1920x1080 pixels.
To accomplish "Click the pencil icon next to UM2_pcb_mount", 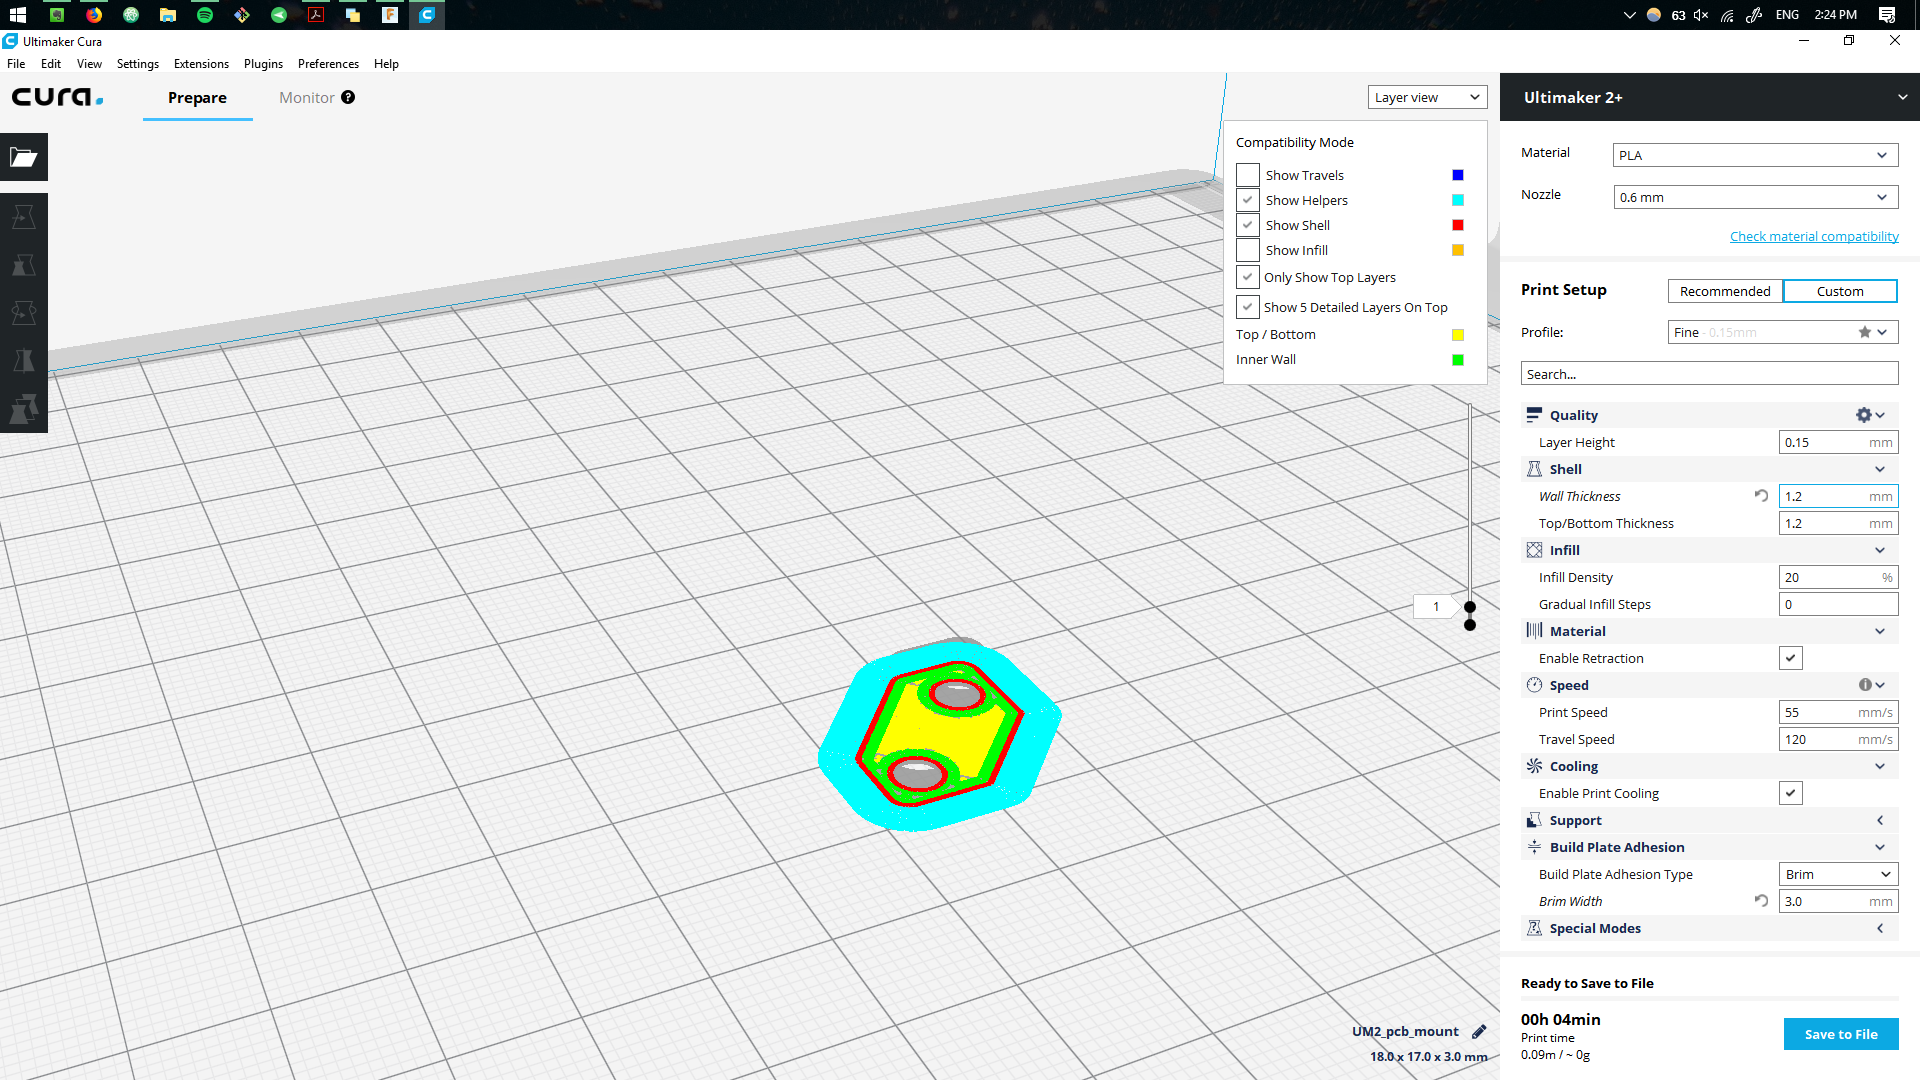I will [1479, 1031].
